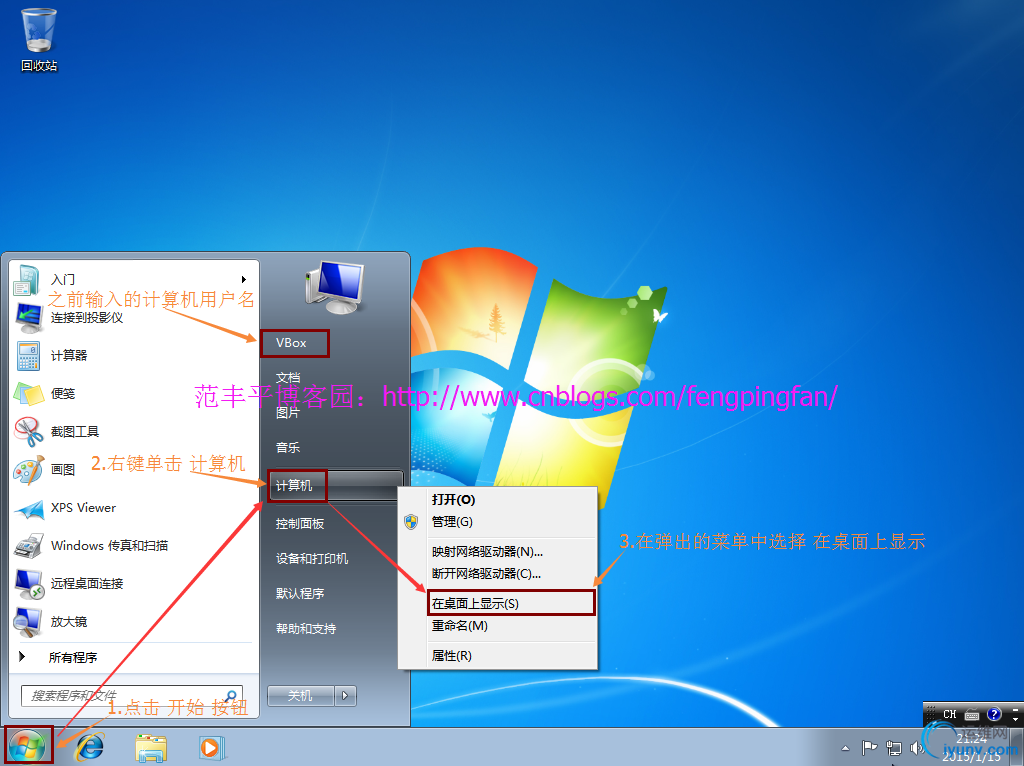The image size is (1024, 766).
Task: Click the 连接到投影仪 projector icon
Action: (29, 317)
